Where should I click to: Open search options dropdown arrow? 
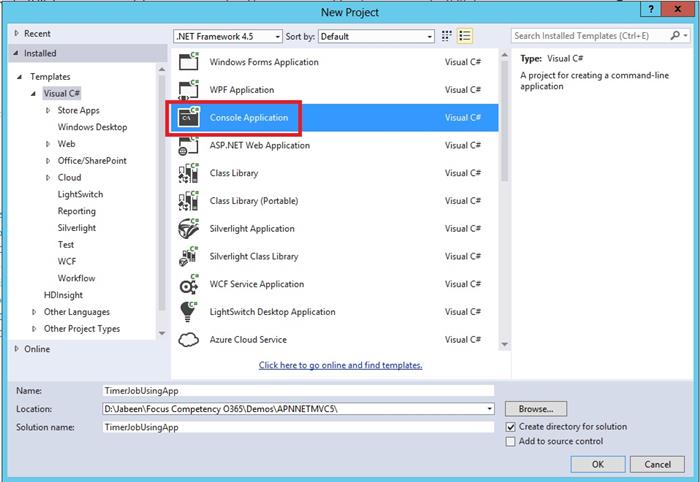tap(686, 36)
